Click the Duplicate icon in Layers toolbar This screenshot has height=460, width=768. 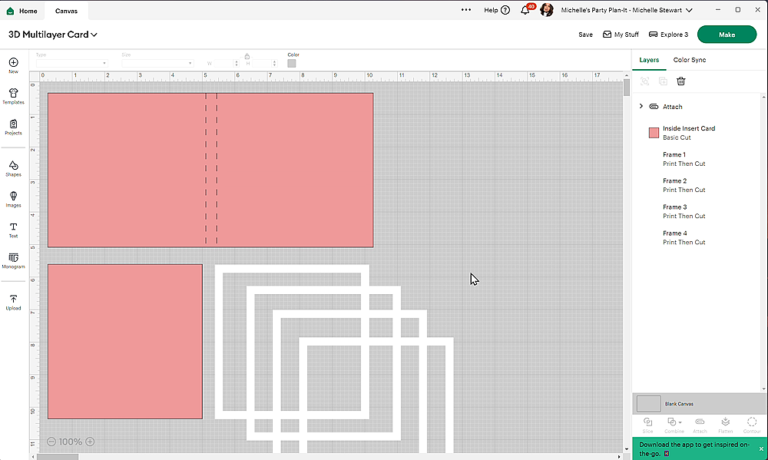pos(663,81)
